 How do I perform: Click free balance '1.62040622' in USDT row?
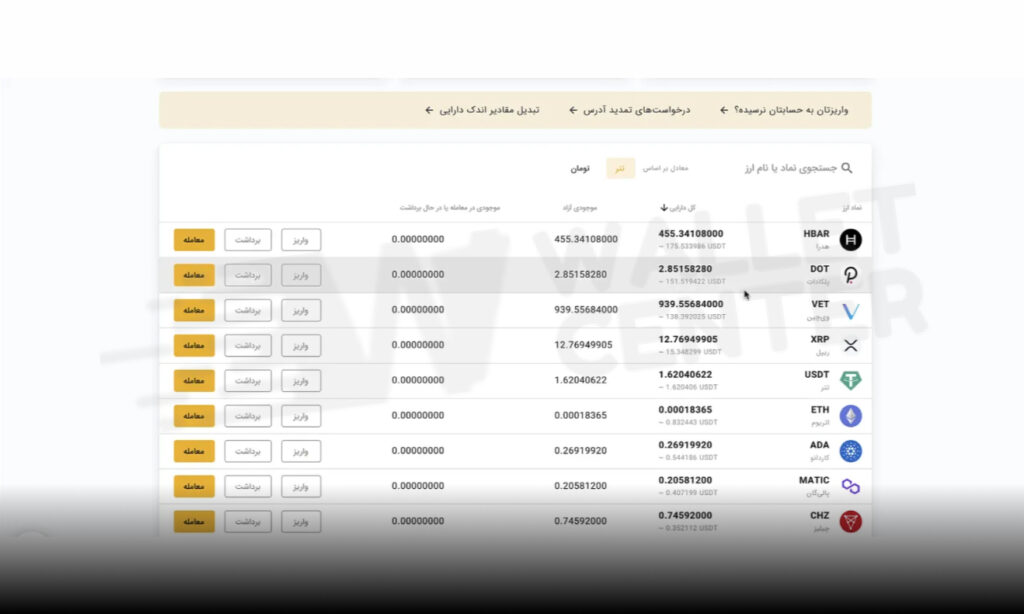click(x=580, y=380)
